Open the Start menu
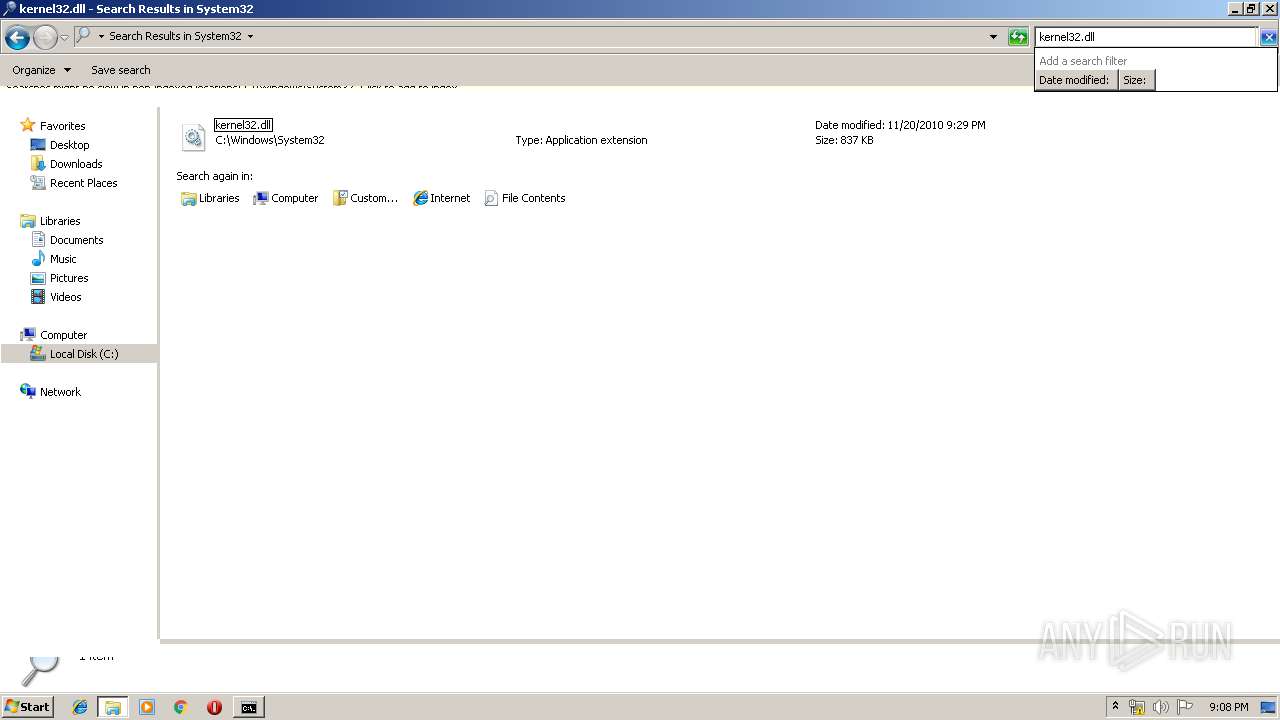 (27, 707)
